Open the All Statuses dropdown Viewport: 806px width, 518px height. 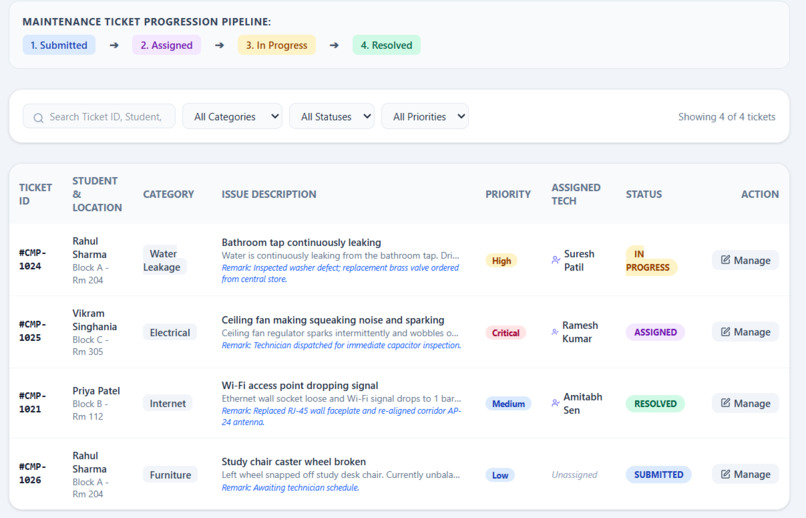pyautogui.click(x=332, y=117)
